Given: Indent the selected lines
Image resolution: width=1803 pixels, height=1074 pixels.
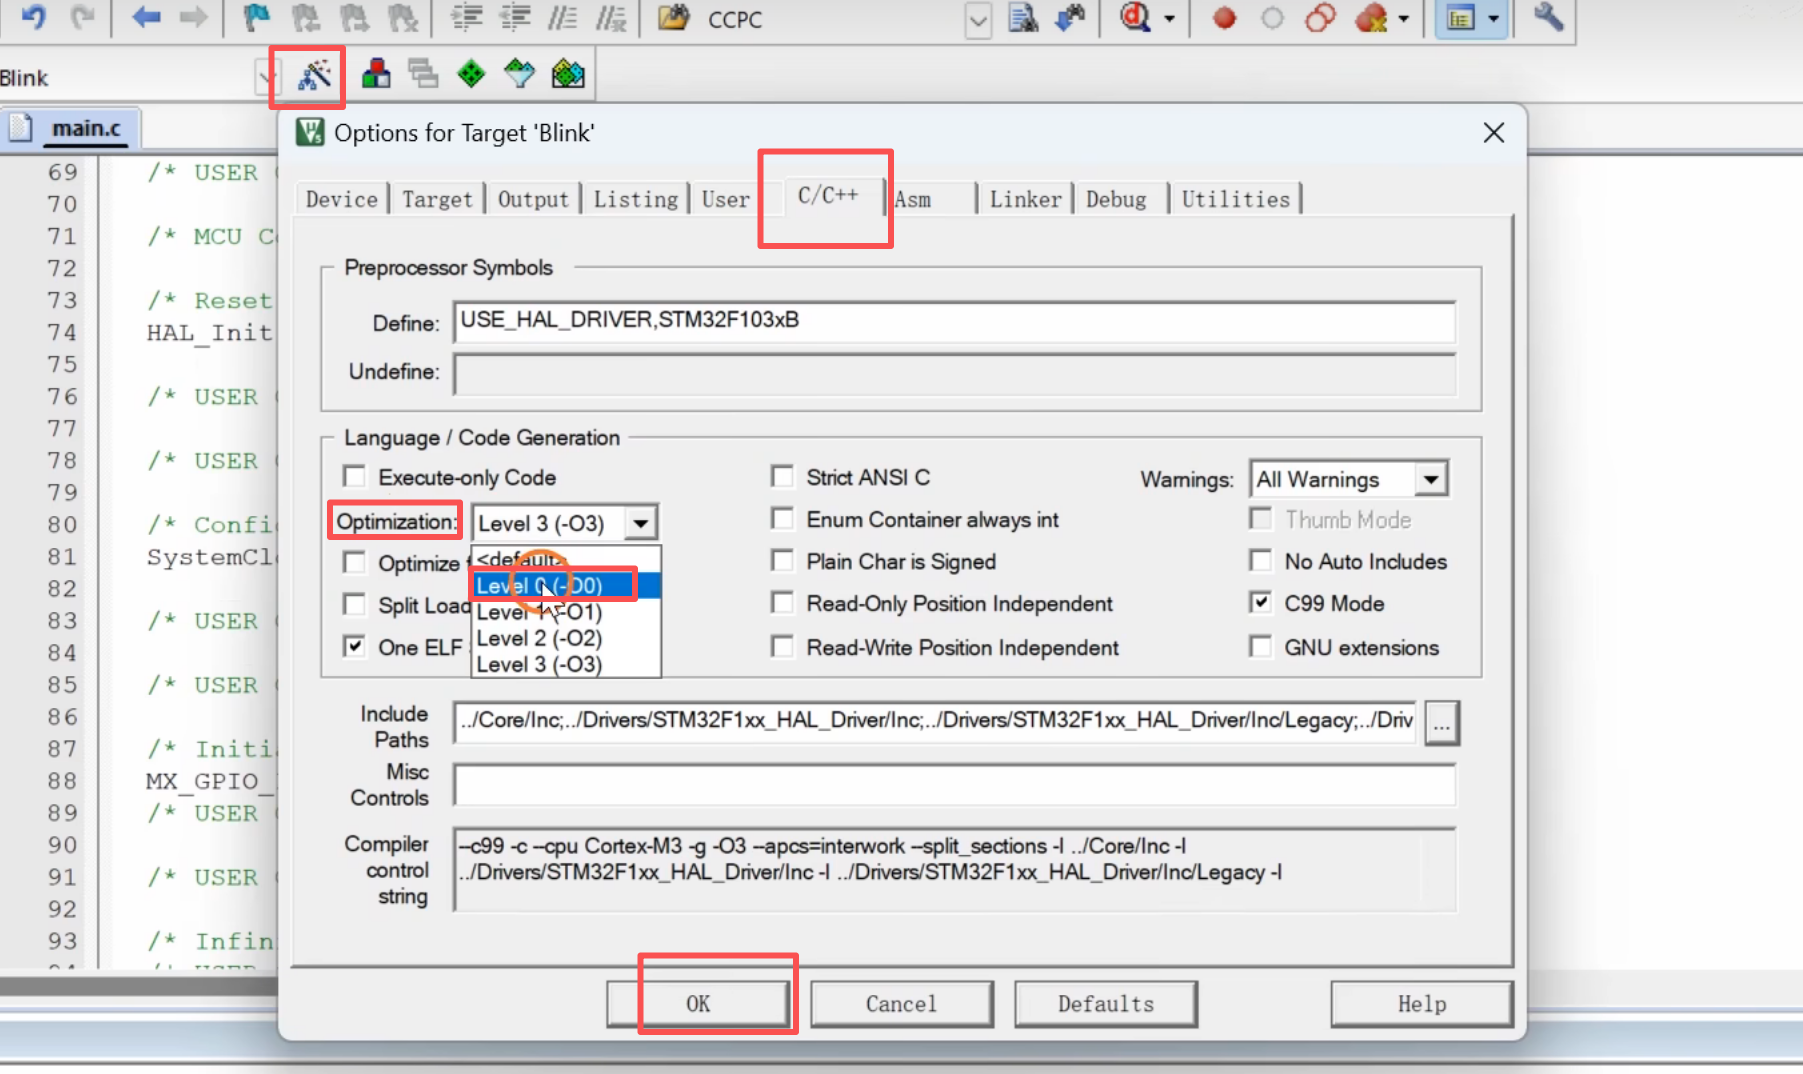Looking at the screenshot, I should click(467, 18).
